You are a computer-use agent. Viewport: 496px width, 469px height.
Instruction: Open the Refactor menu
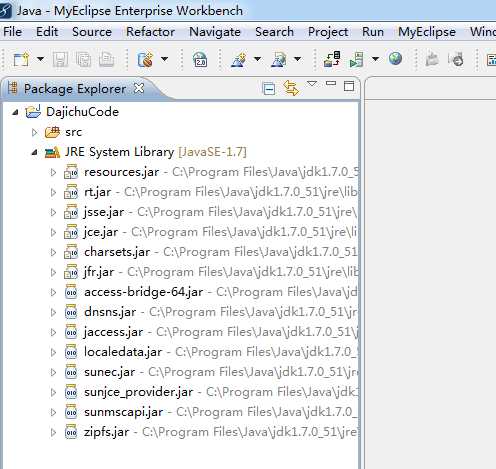pos(150,32)
